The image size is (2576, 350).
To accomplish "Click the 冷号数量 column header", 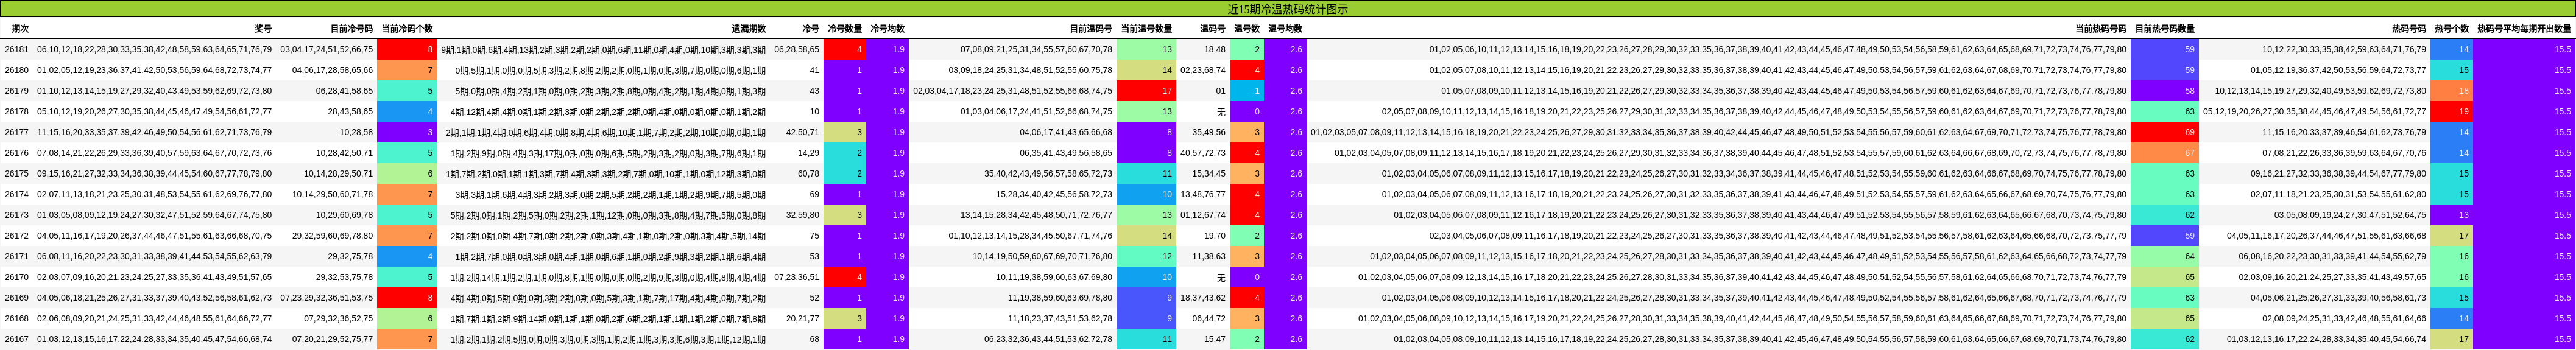I will coord(845,29).
